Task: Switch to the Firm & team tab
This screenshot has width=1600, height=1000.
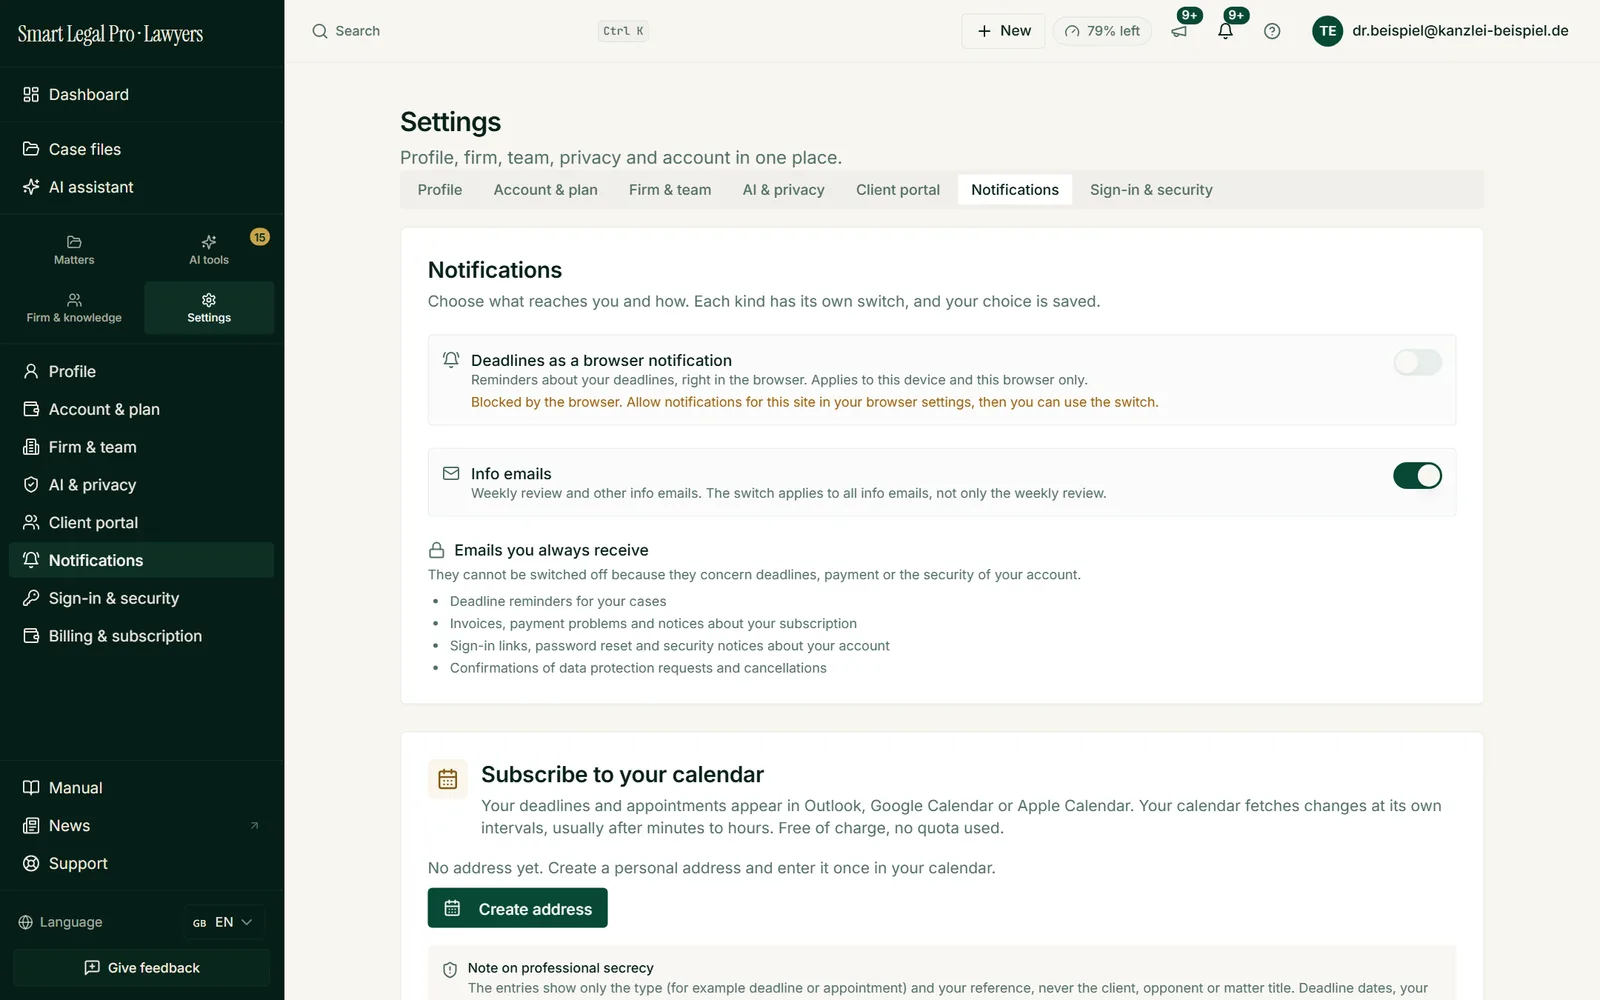Action: click(670, 190)
